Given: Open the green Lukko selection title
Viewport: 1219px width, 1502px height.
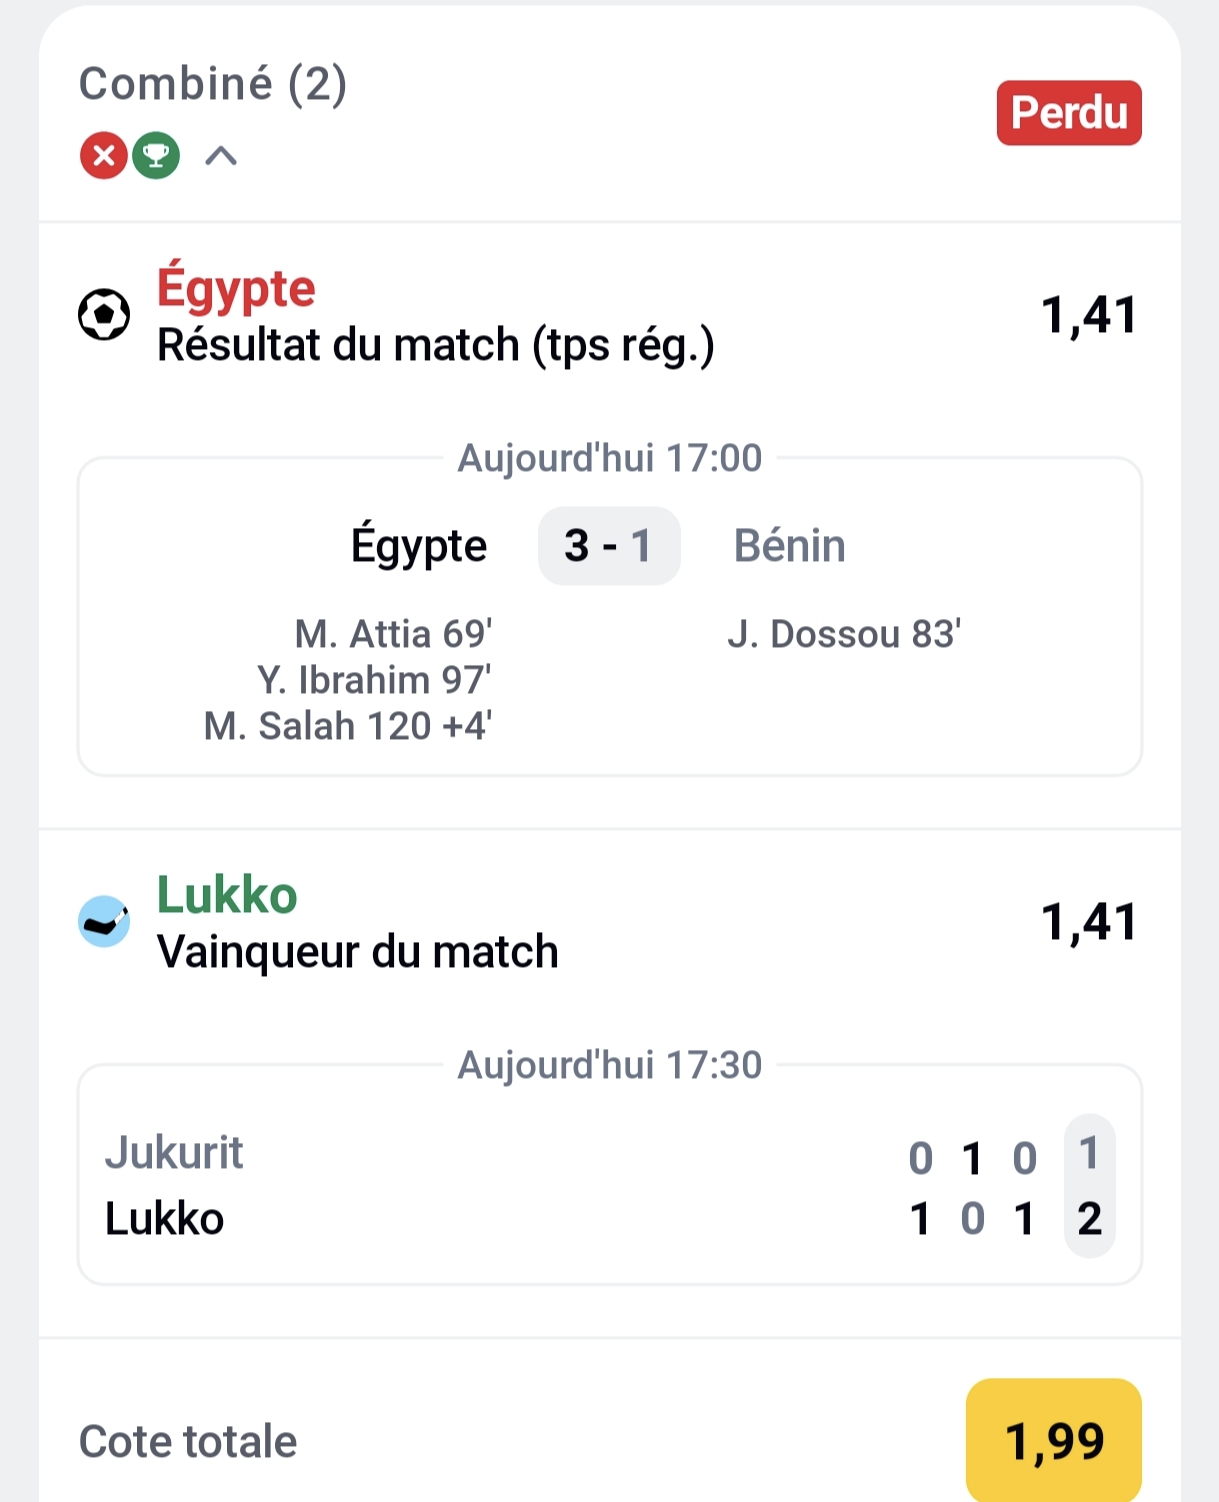Looking at the screenshot, I should [227, 895].
